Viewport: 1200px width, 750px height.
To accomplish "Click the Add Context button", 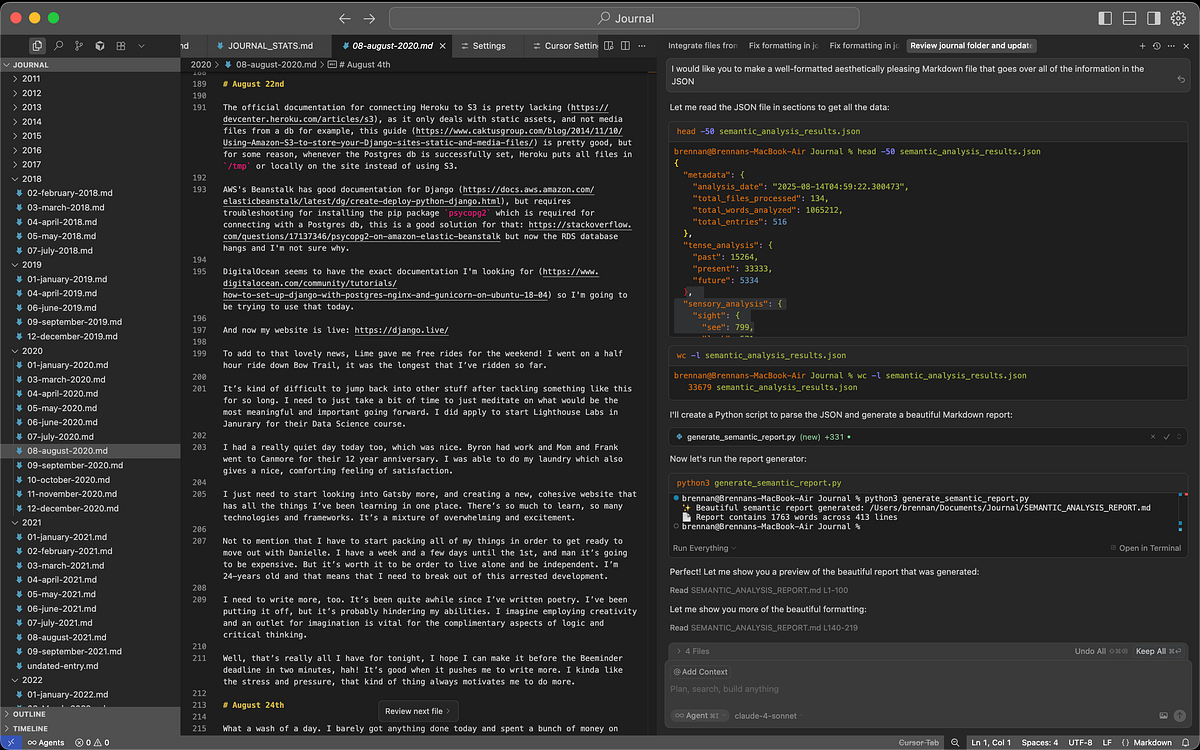I will click(x=700, y=672).
